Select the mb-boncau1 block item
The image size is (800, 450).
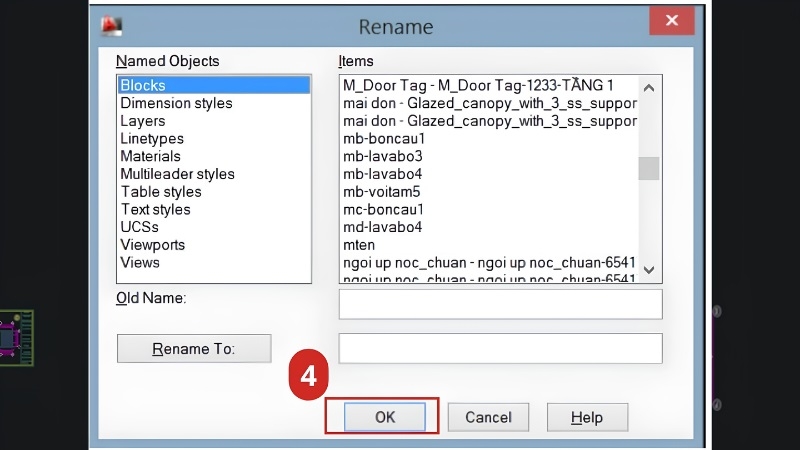pyautogui.click(x=384, y=139)
